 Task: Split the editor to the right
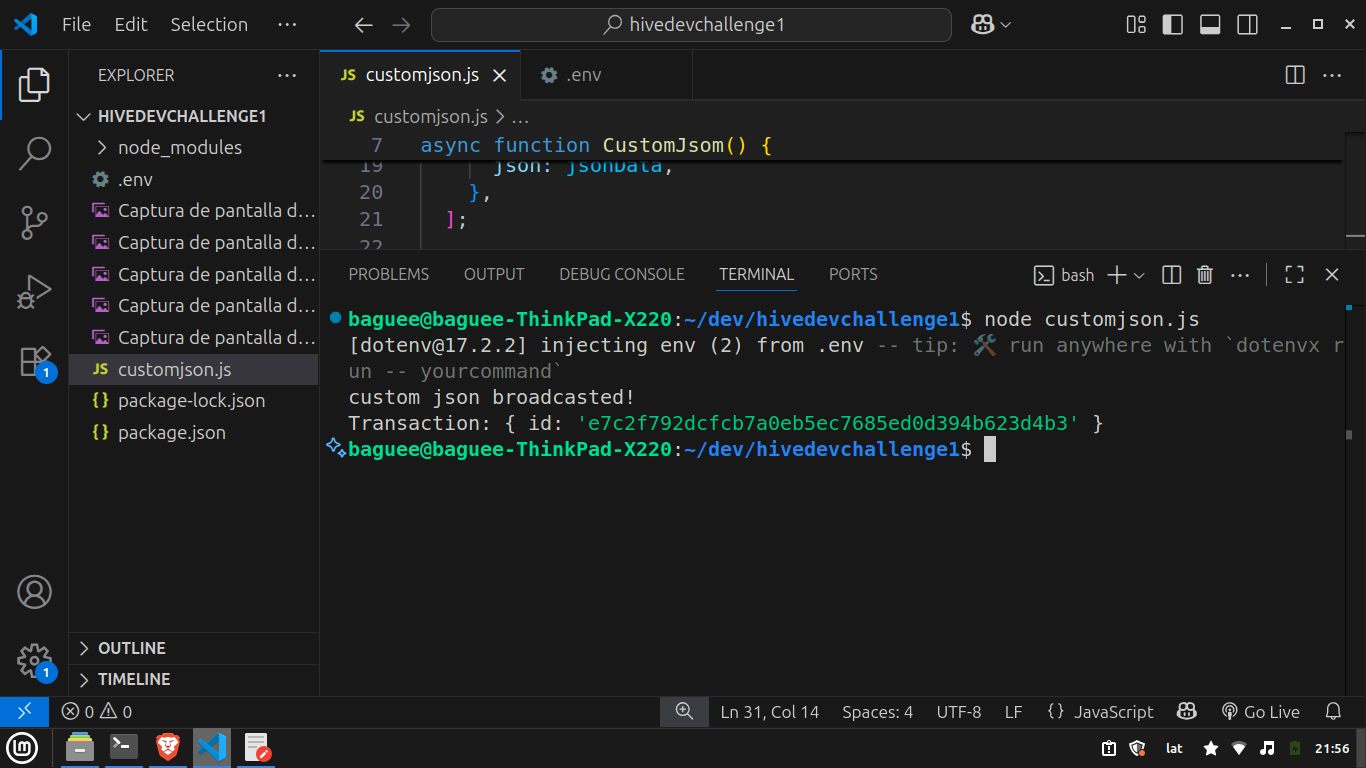tap(1294, 75)
